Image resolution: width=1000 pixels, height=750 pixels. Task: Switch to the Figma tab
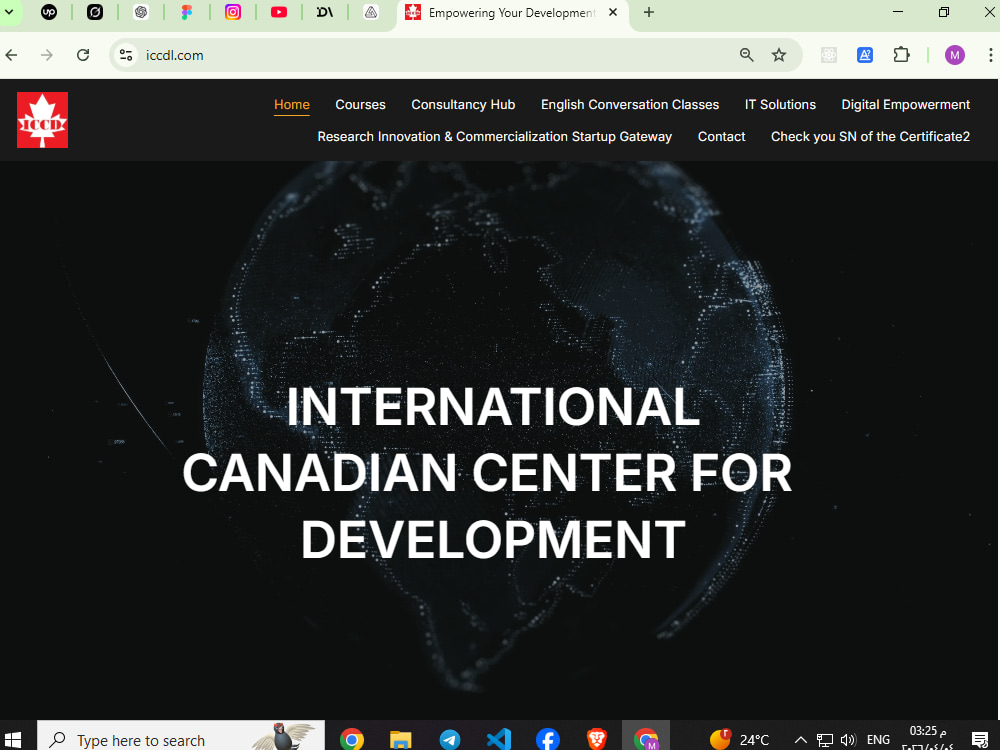point(187,12)
